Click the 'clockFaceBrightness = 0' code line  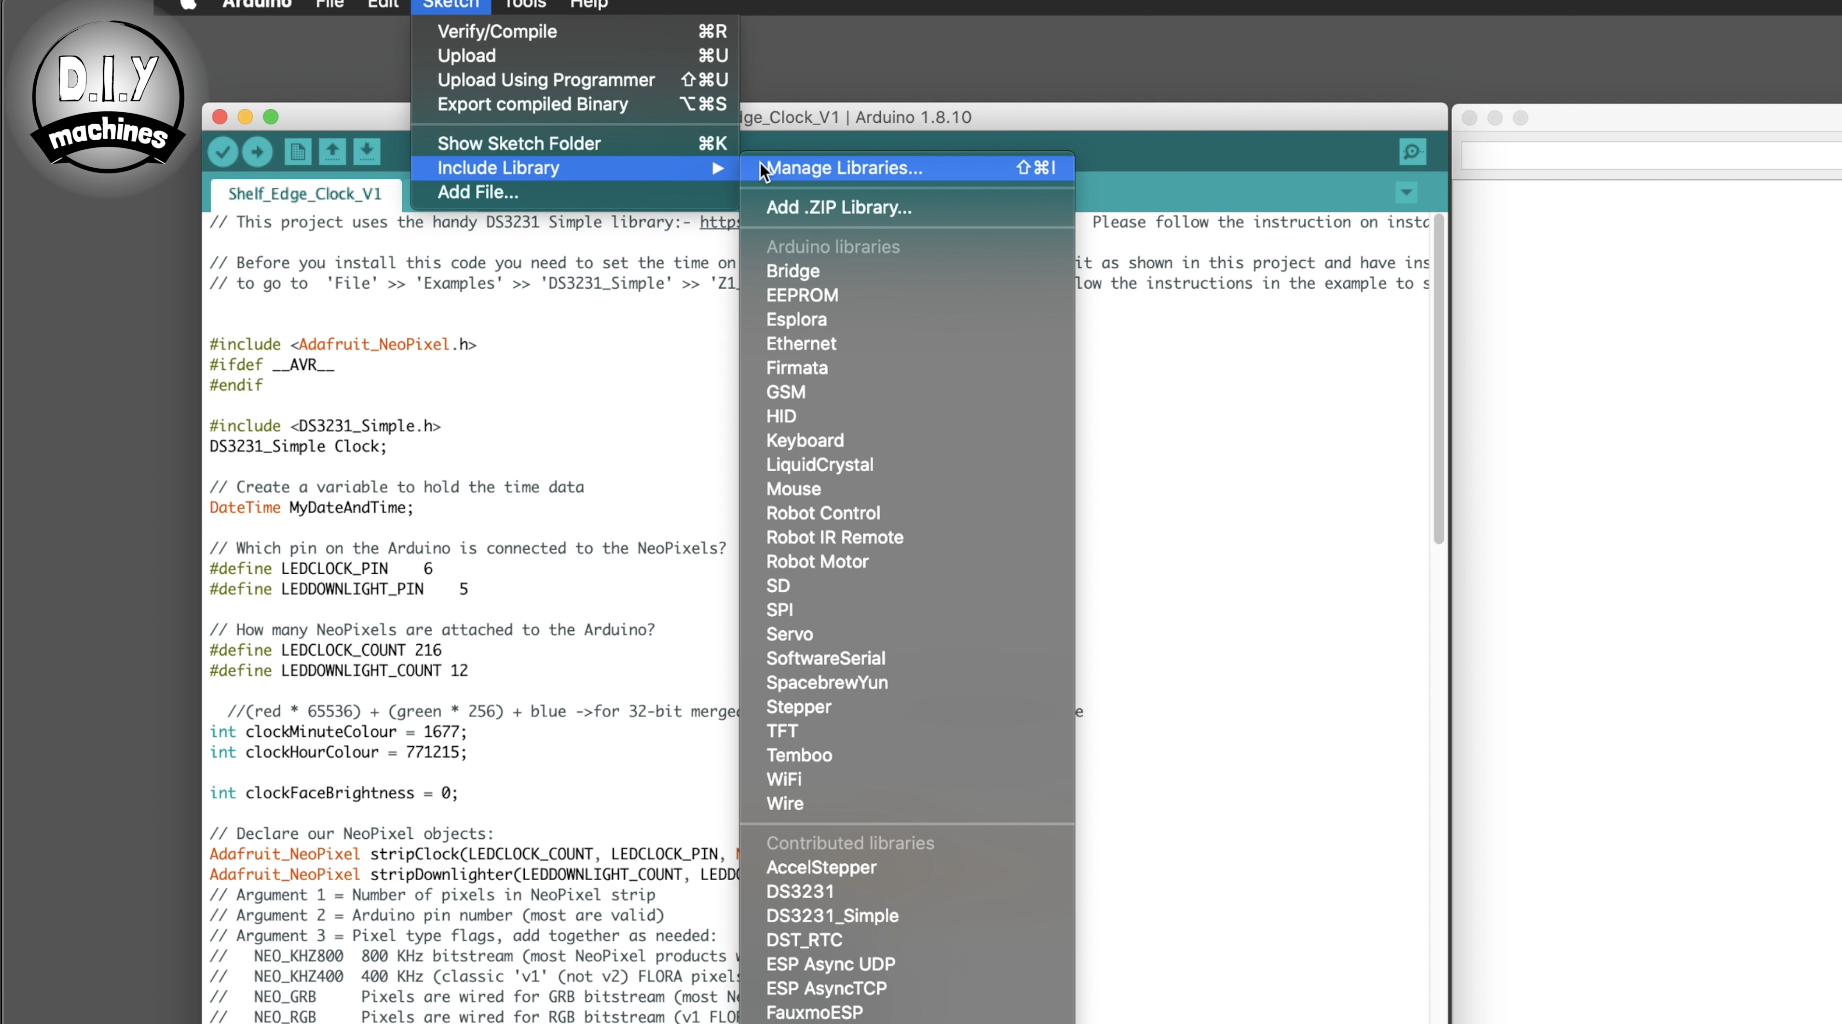(334, 793)
